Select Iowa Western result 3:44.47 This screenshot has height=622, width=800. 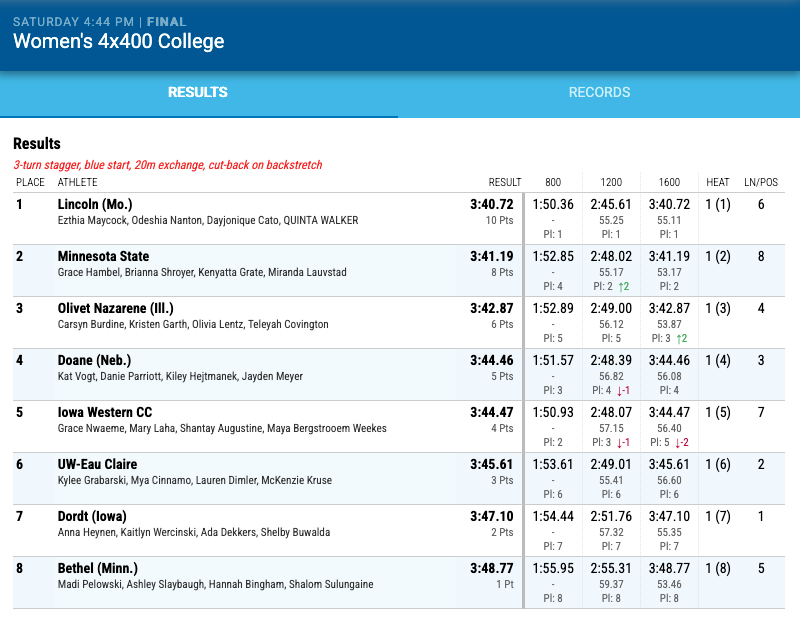tap(491, 413)
